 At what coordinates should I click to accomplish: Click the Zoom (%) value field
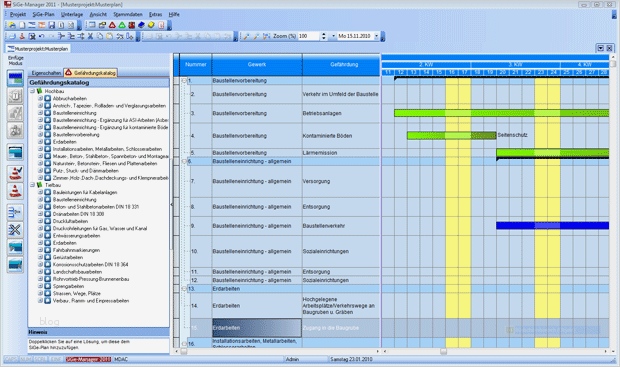(309, 36)
